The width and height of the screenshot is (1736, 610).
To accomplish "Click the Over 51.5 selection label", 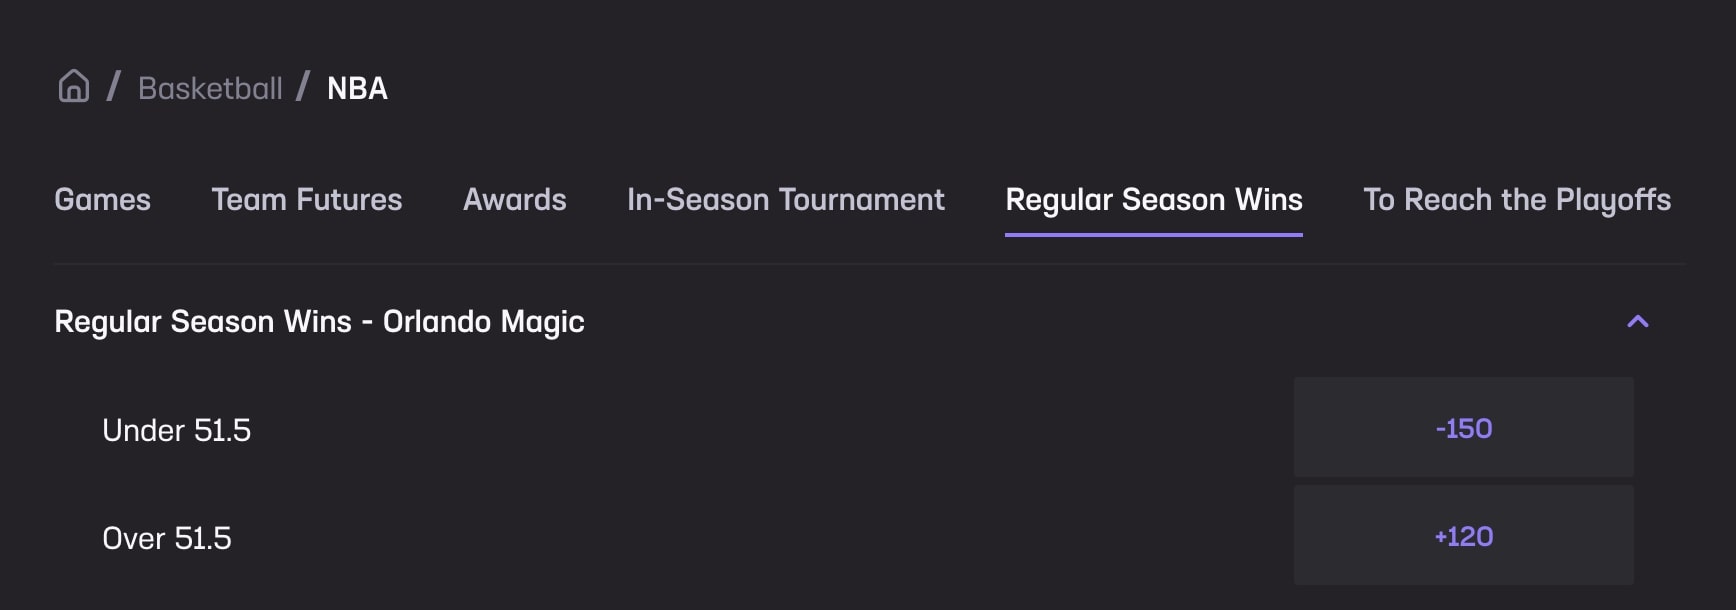I will (x=166, y=538).
